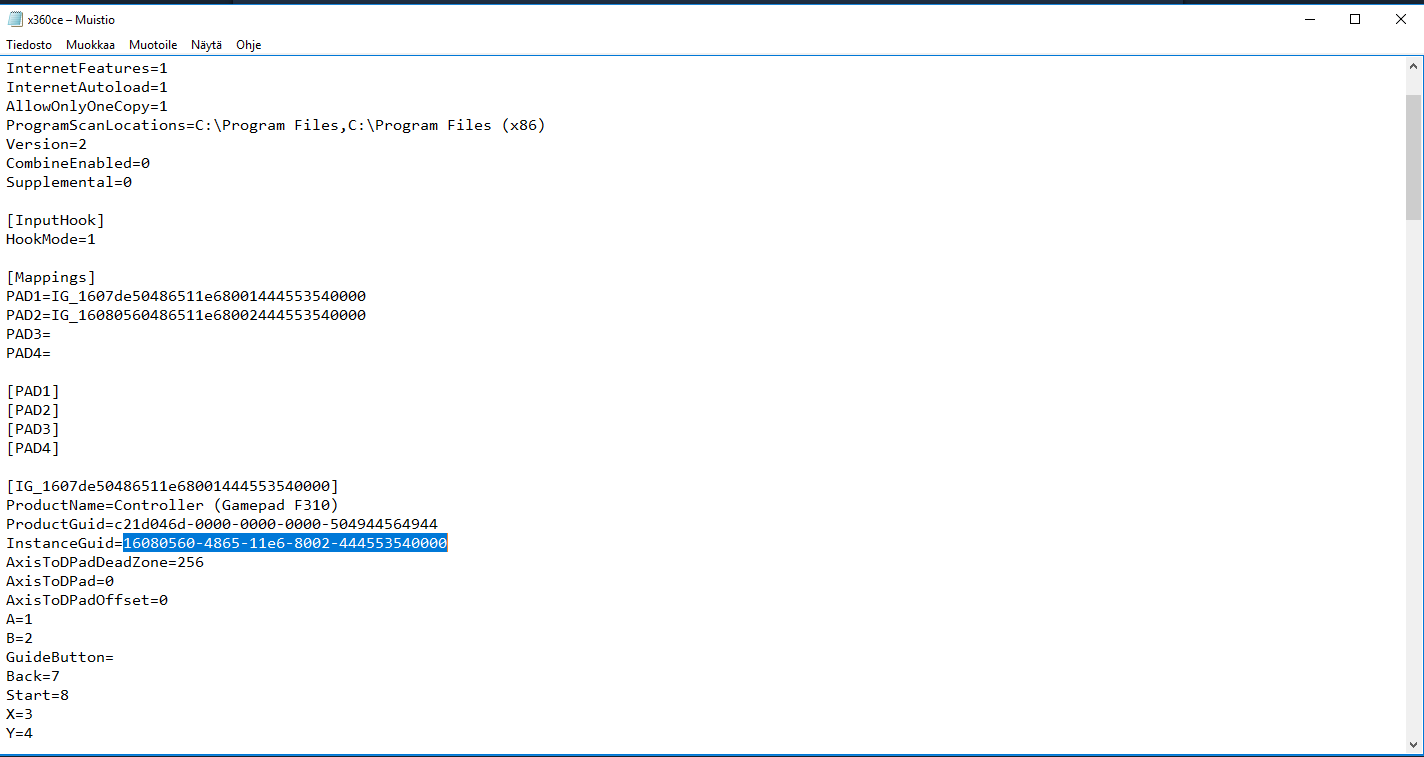This screenshot has width=1424, height=757.
Task: Maximize the Muistio window
Action: (x=1355, y=19)
